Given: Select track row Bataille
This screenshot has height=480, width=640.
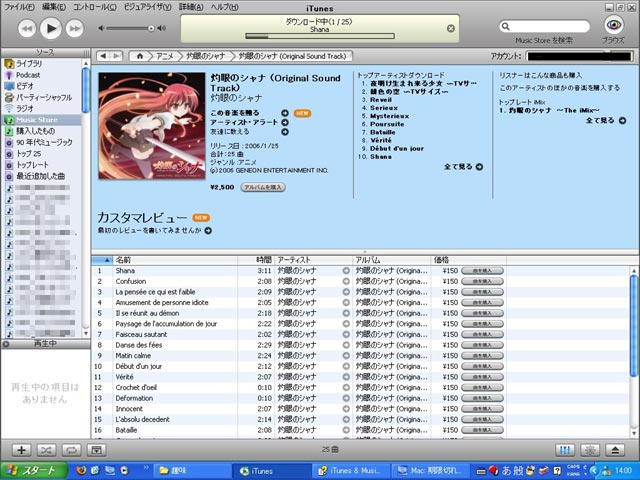Looking at the screenshot, I should 299,430.
